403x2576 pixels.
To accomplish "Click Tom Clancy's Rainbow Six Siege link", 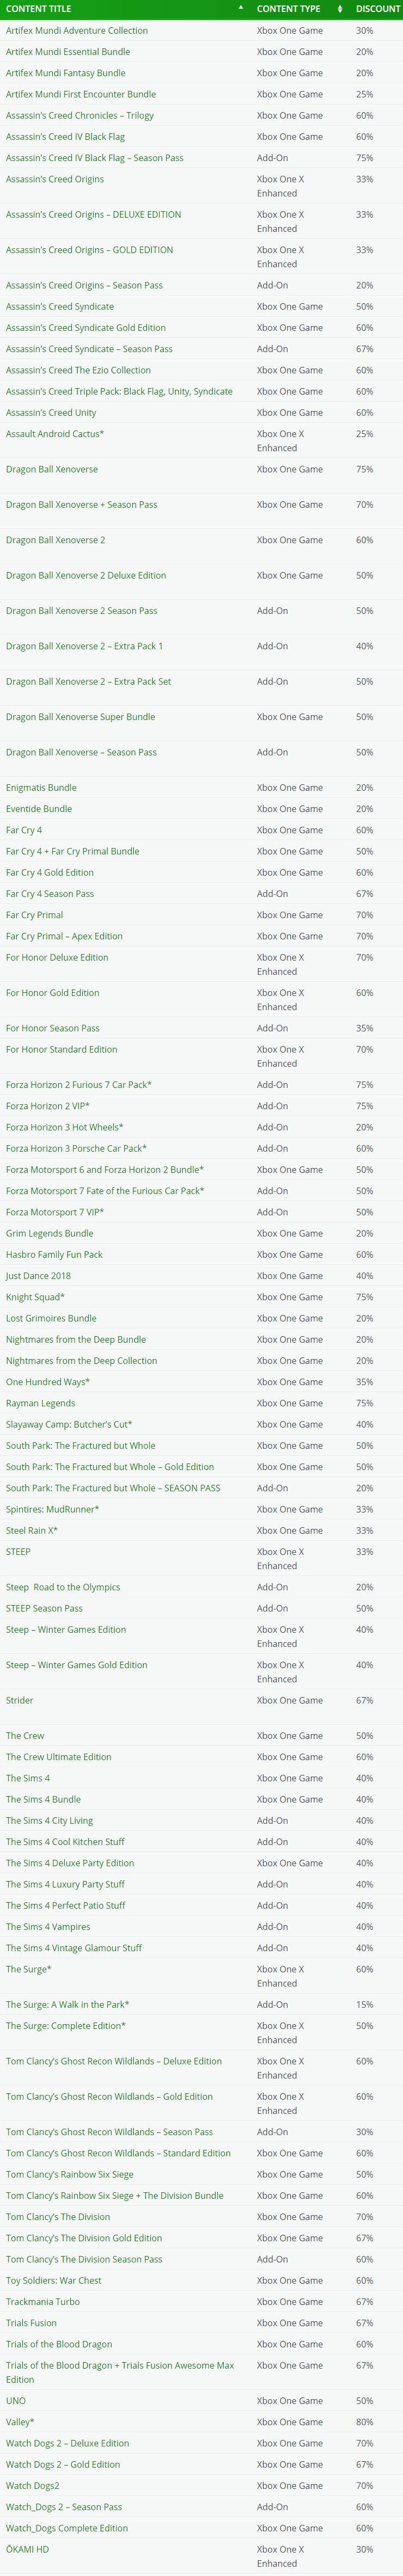I will (x=70, y=2175).
